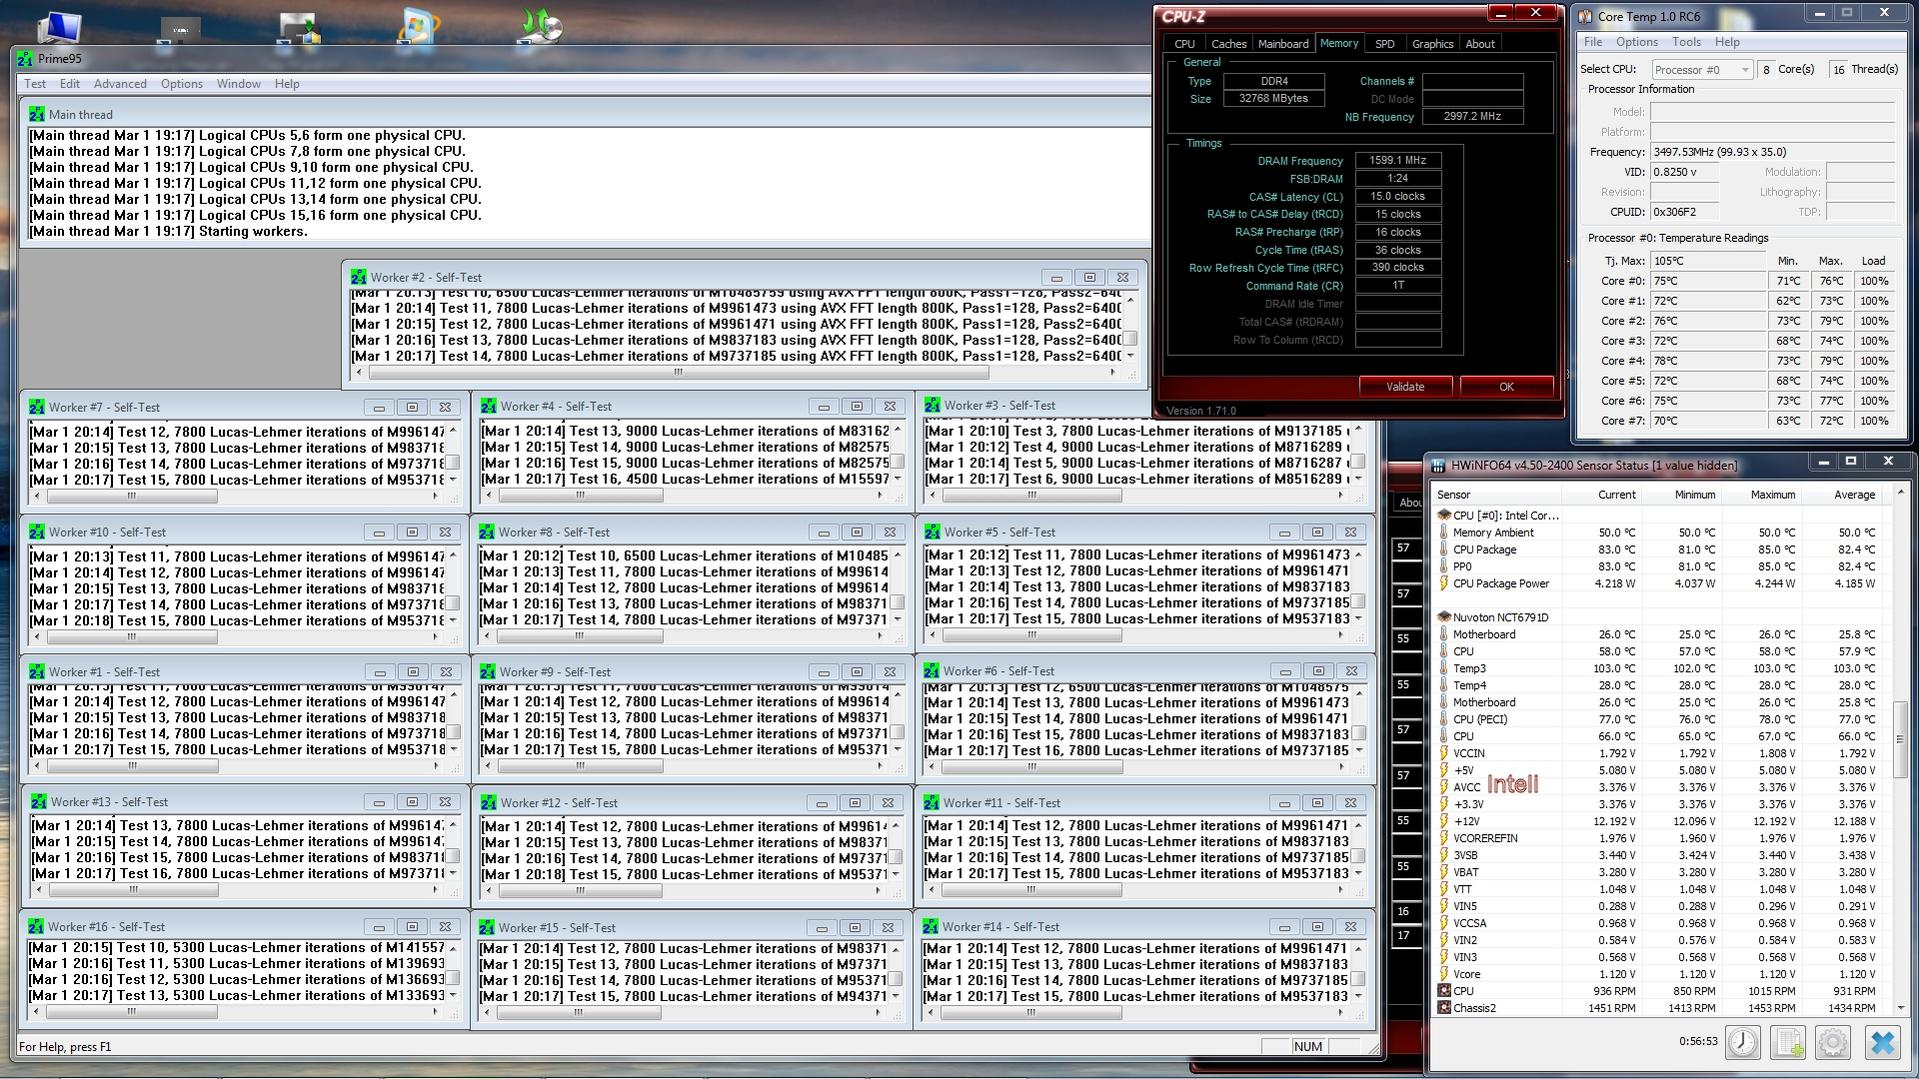The width and height of the screenshot is (1919, 1079).
Task: Switch to the SPD tab in CPU-Z
Action: point(1384,44)
